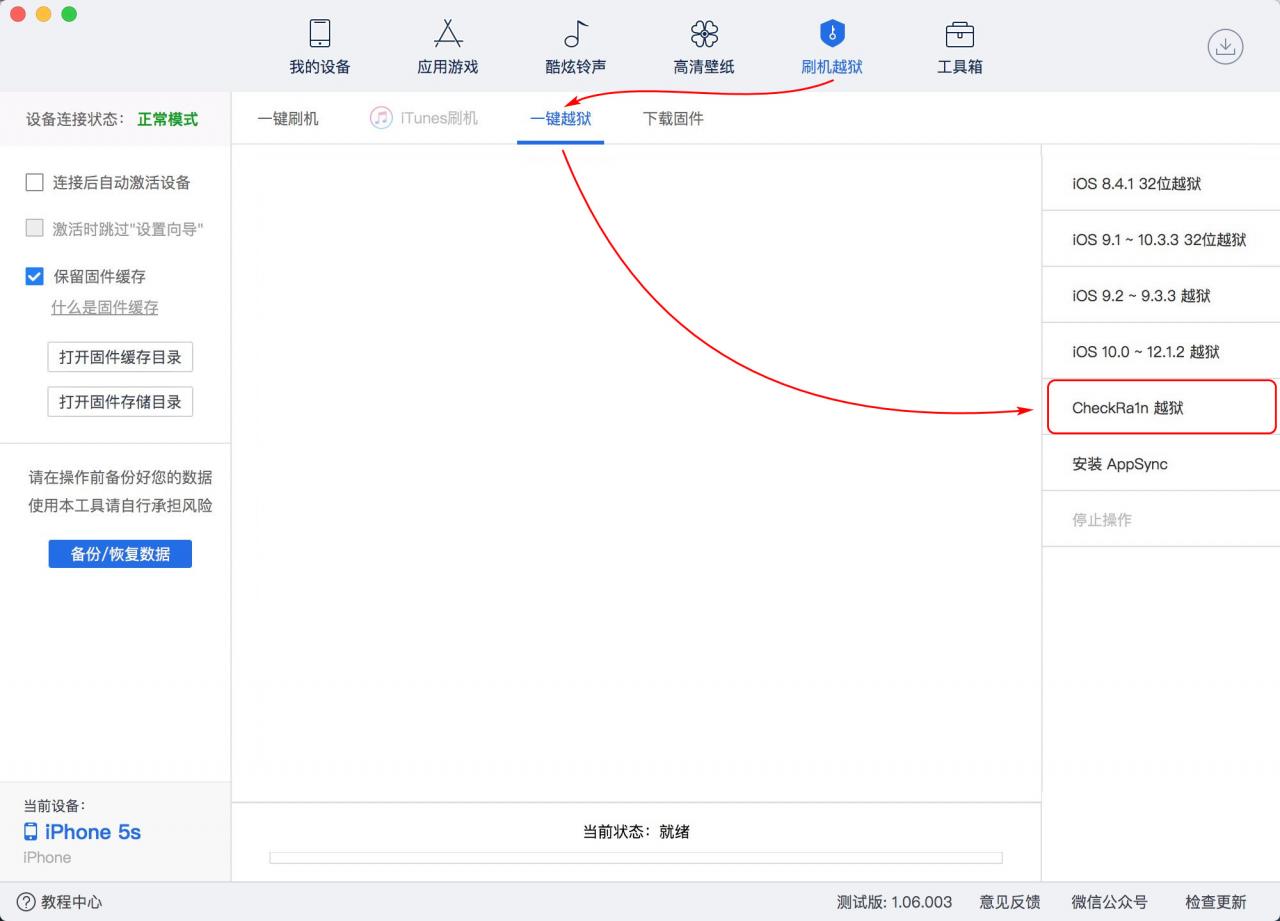Open 微信公众号 link

(1110, 902)
